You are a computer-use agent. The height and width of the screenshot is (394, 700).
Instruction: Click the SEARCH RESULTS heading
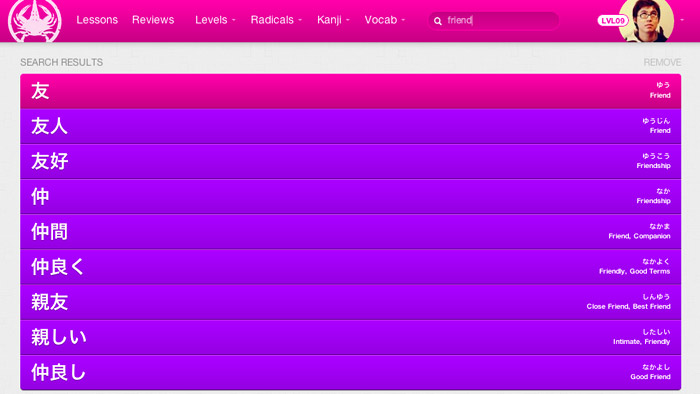point(62,62)
